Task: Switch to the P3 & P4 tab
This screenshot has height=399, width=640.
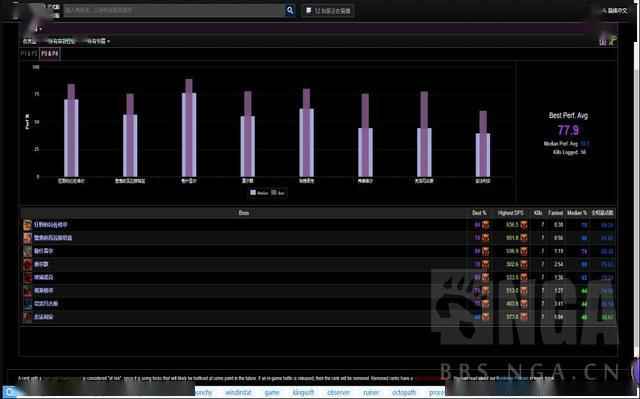Action: [x=50, y=54]
